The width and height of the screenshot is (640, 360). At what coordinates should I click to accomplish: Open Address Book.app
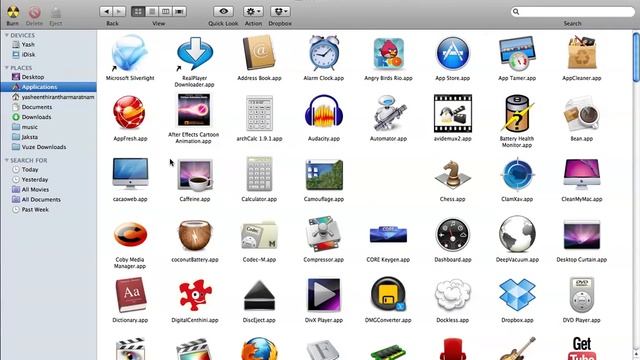[x=259, y=53]
